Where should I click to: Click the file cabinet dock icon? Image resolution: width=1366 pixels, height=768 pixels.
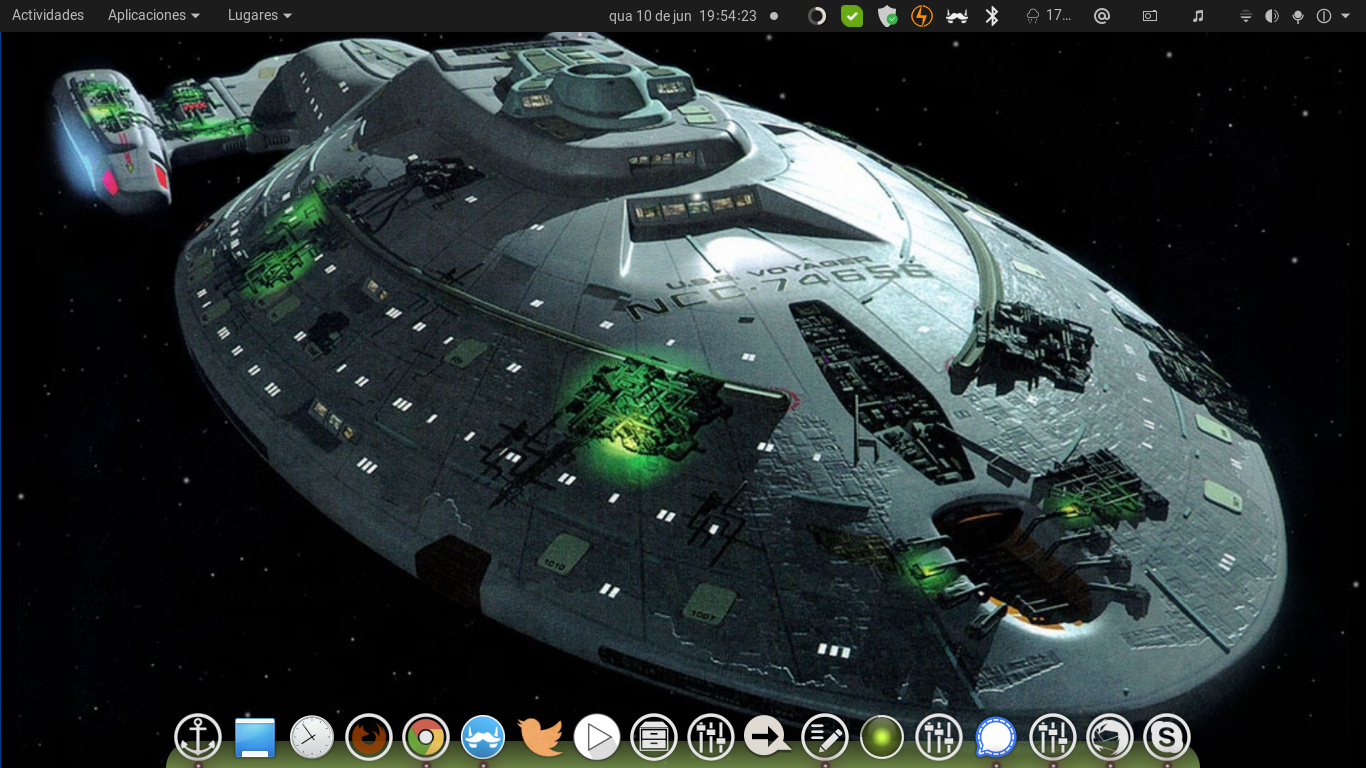point(654,738)
